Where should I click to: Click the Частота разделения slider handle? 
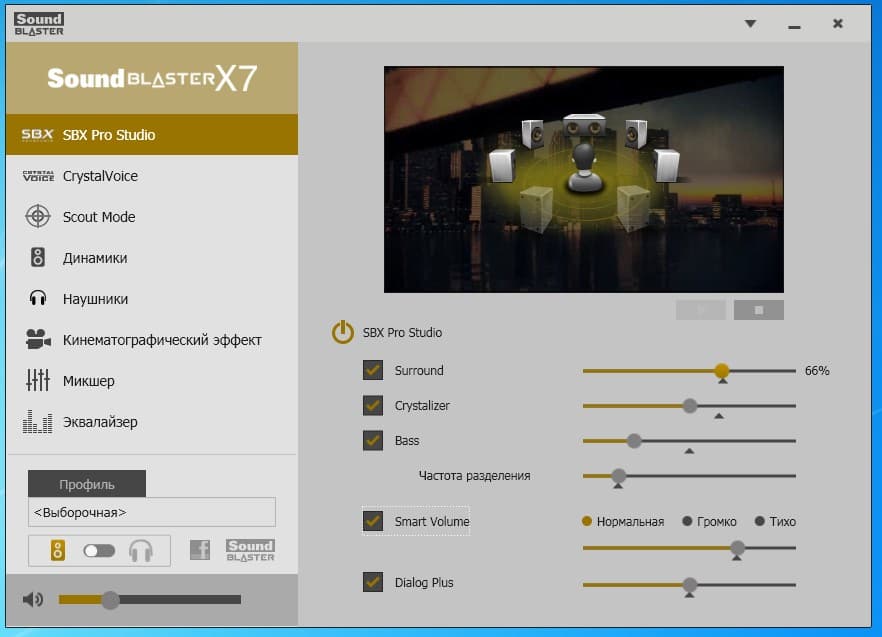(x=618, y=475)
